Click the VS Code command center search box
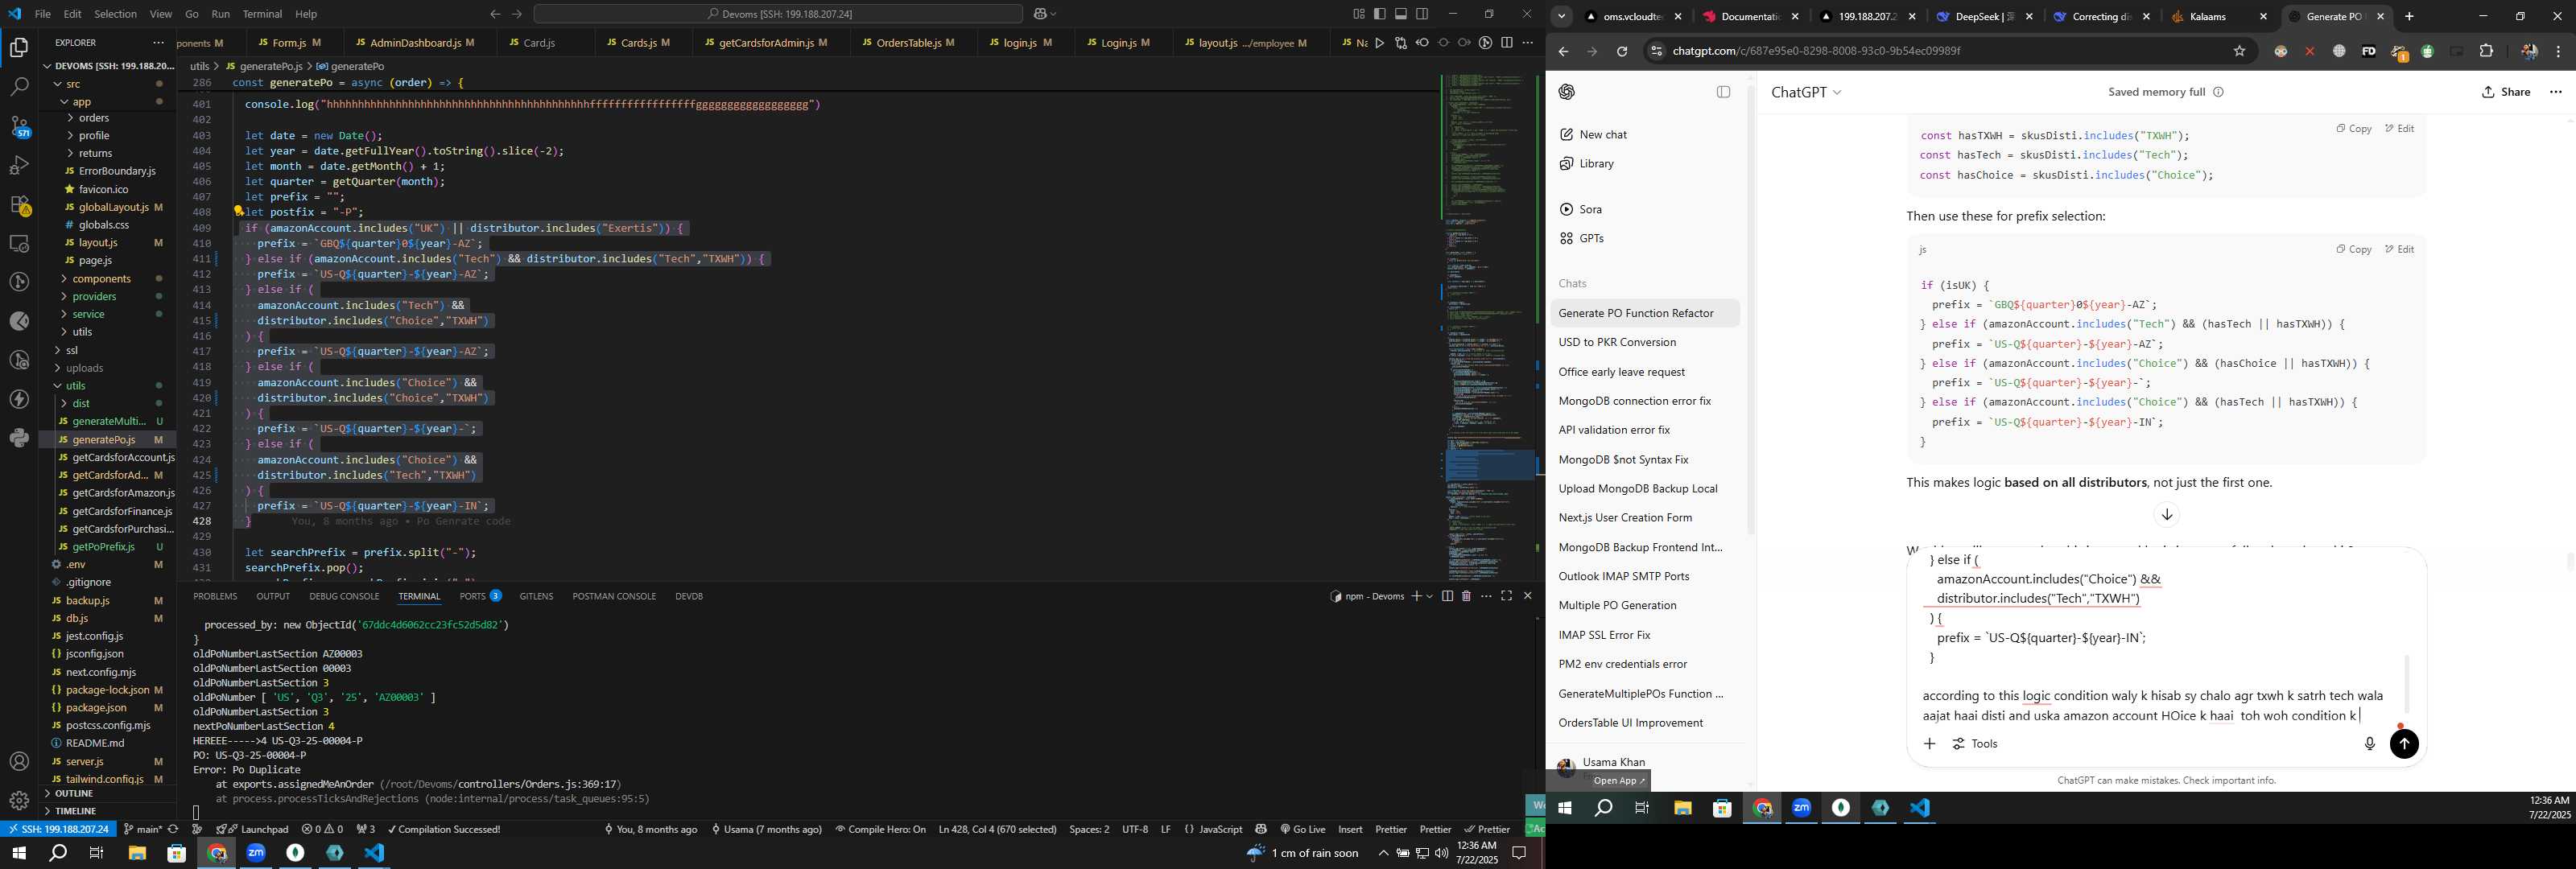Screen dimensions: 2576x869 [778, 14]
